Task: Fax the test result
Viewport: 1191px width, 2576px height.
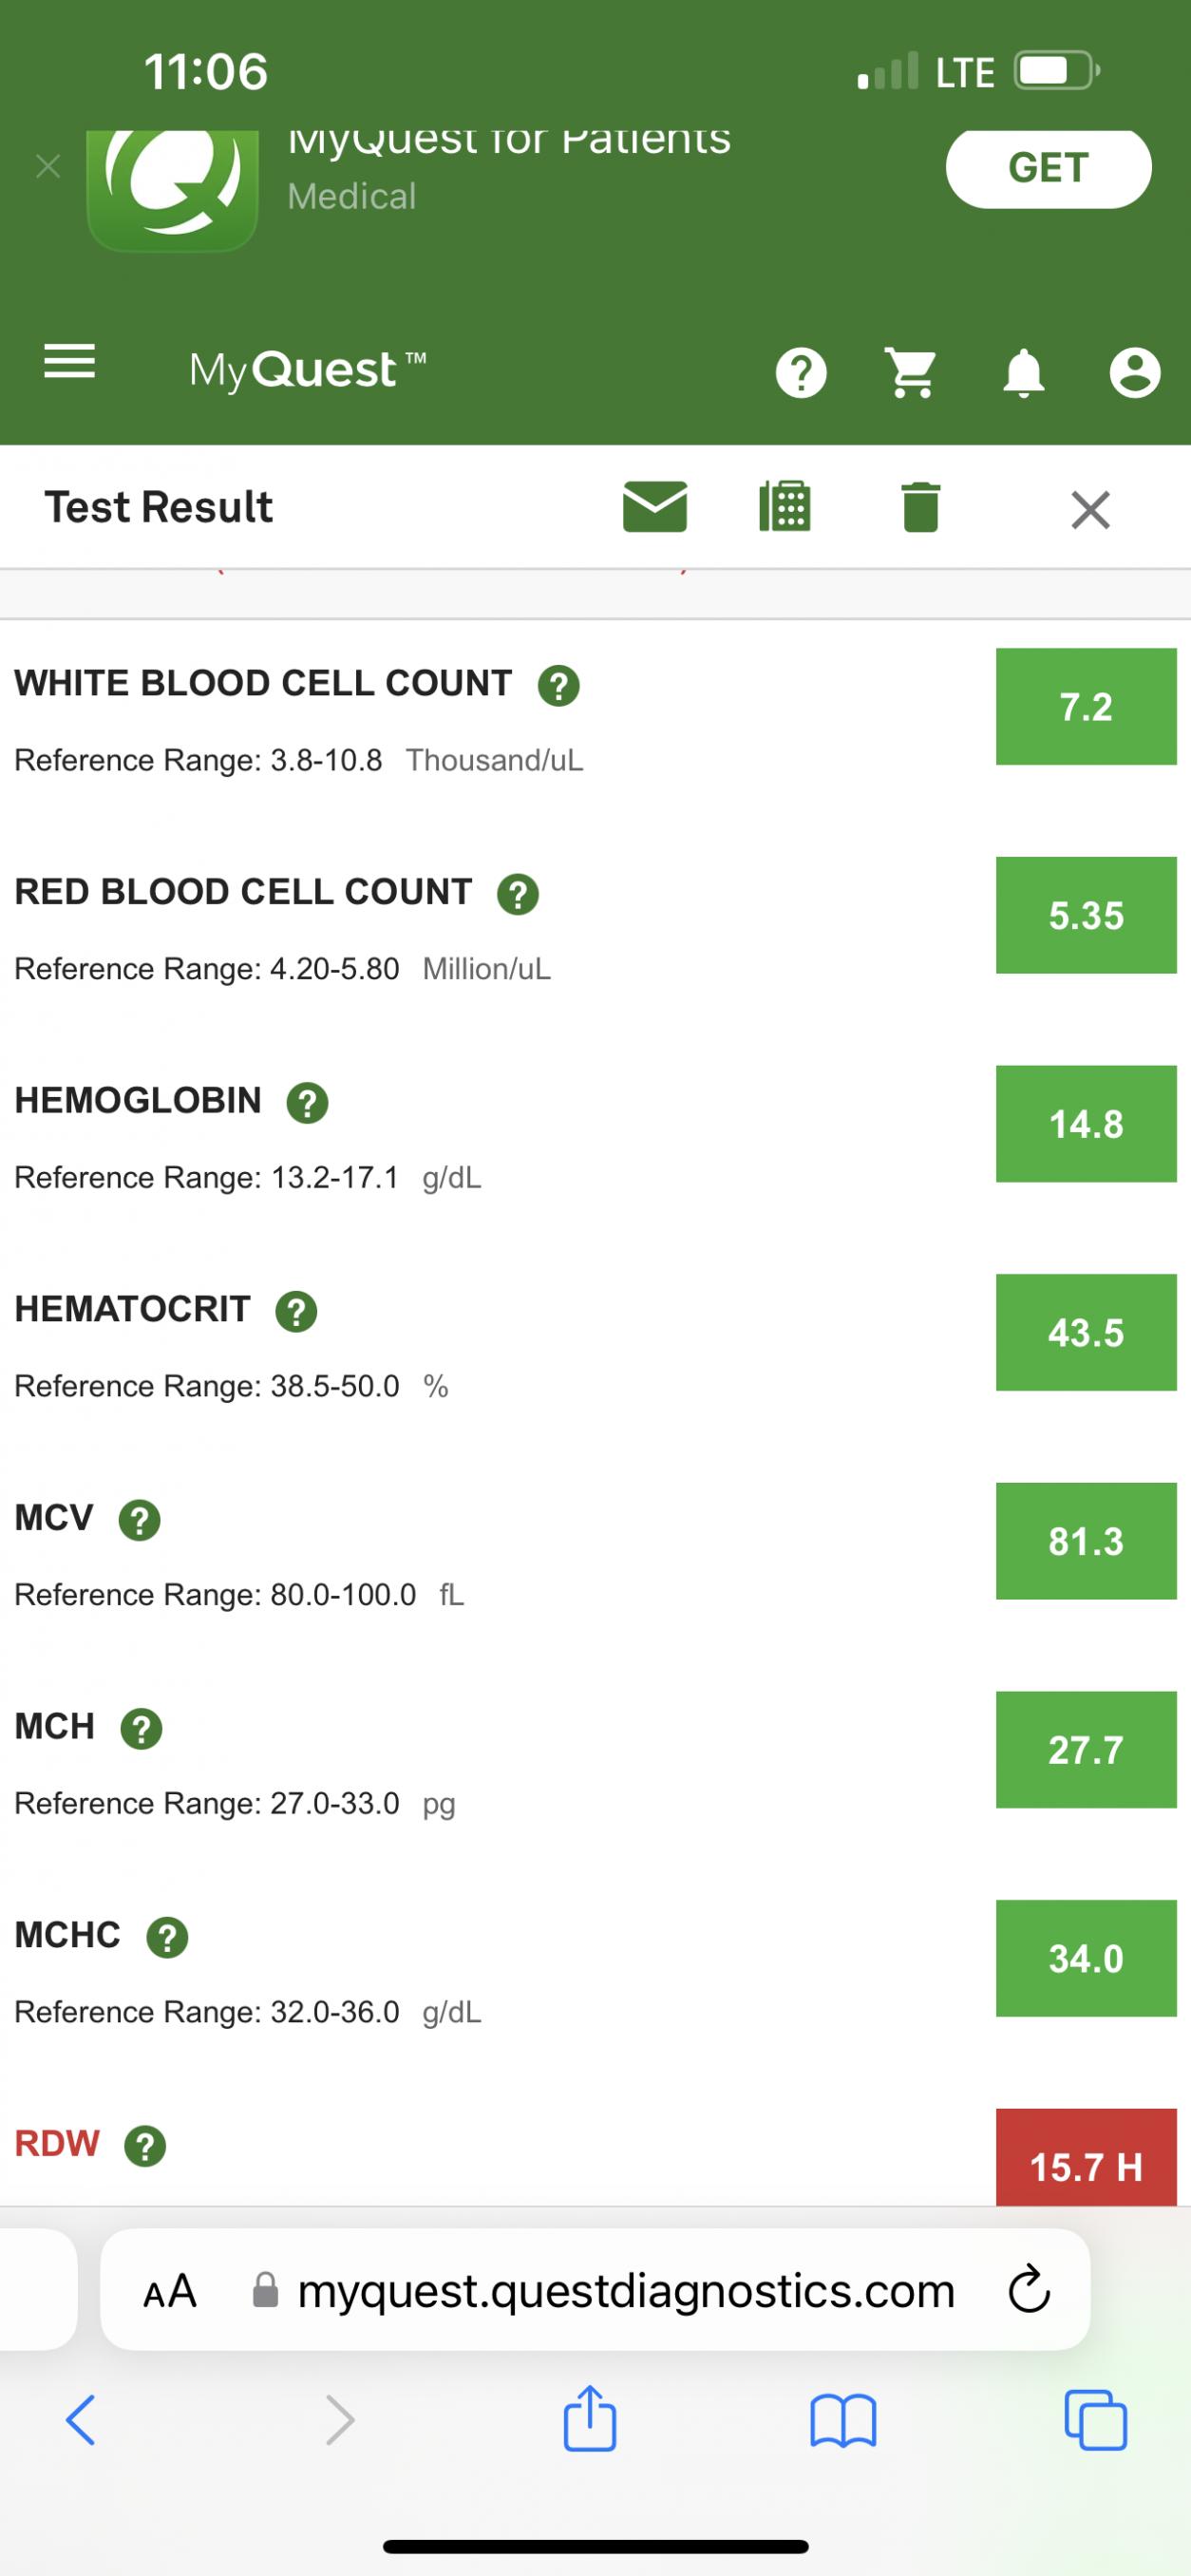Action: pos(785,506)
